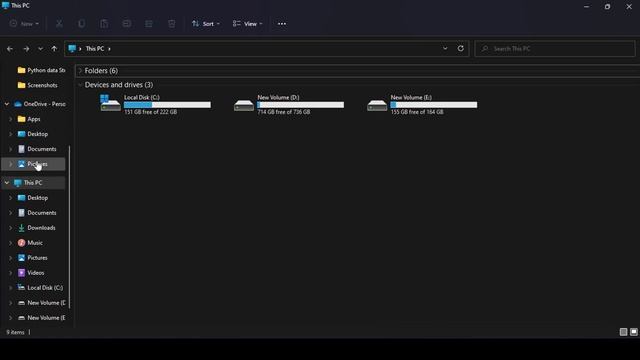Viewport: 640px width, 360px height.
Task: Switch to large icons view in status bar
Action: click(x=633, y=332)
